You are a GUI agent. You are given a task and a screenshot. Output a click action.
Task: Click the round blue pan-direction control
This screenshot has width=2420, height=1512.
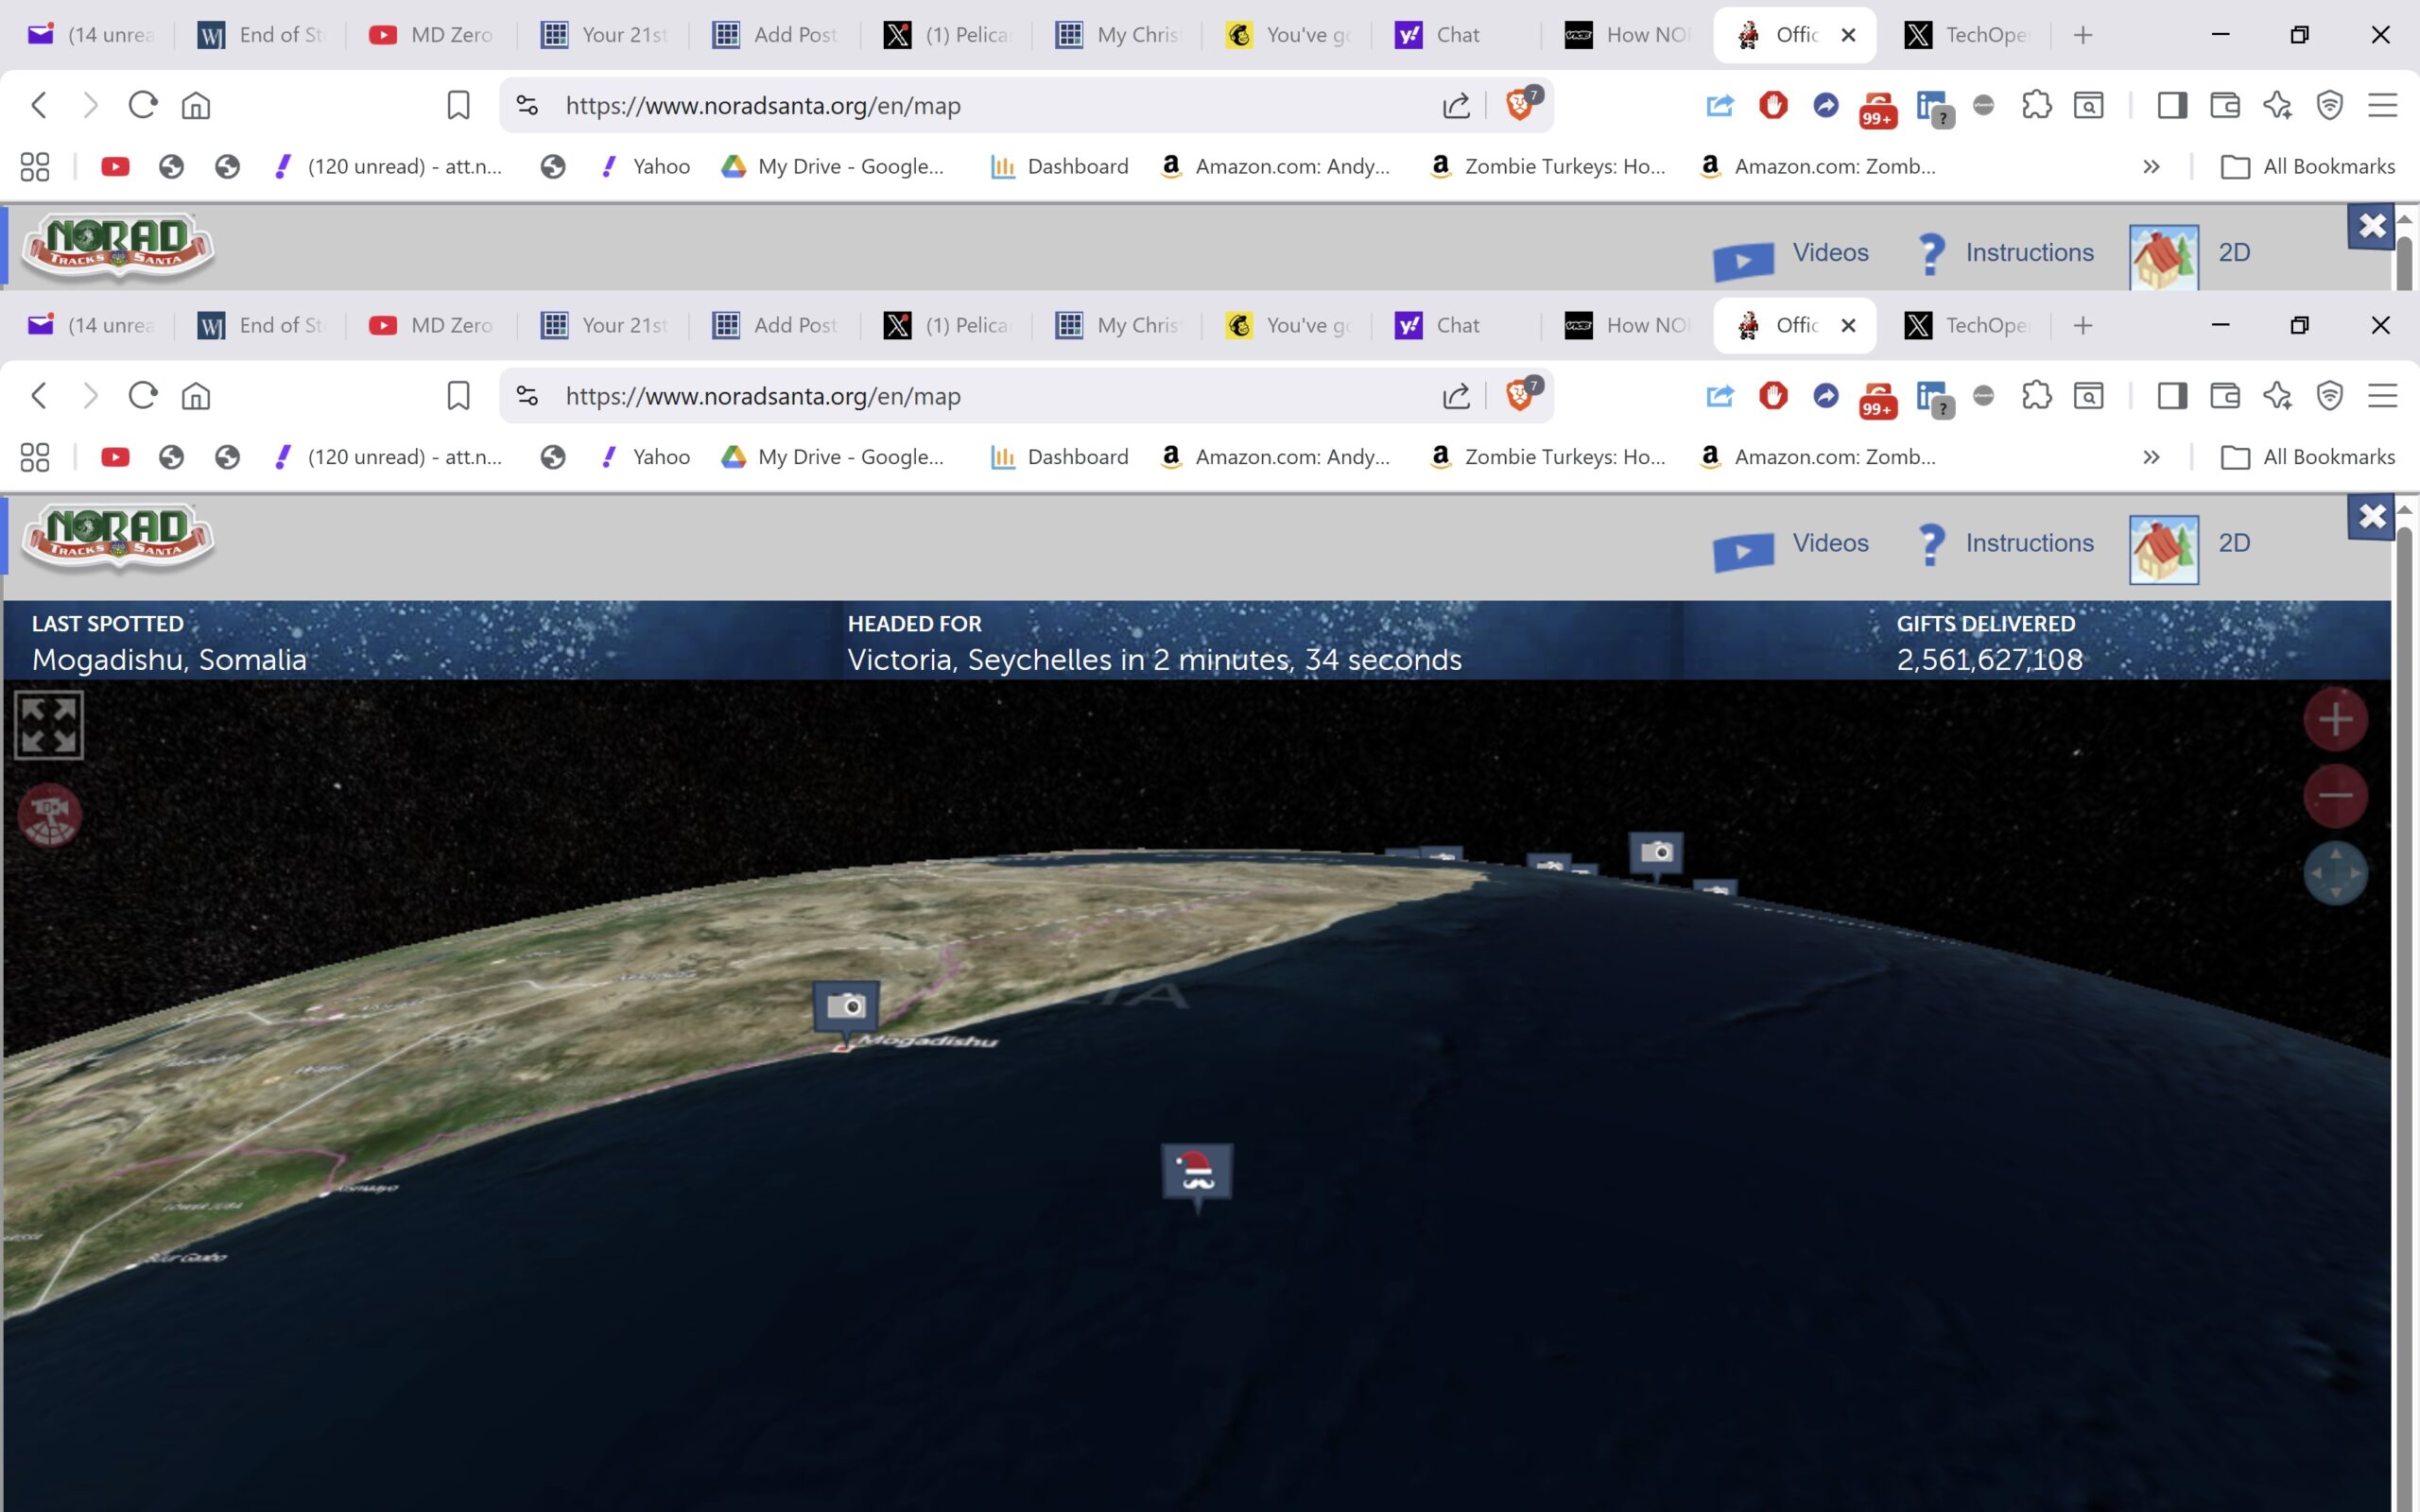(2335, 873)
